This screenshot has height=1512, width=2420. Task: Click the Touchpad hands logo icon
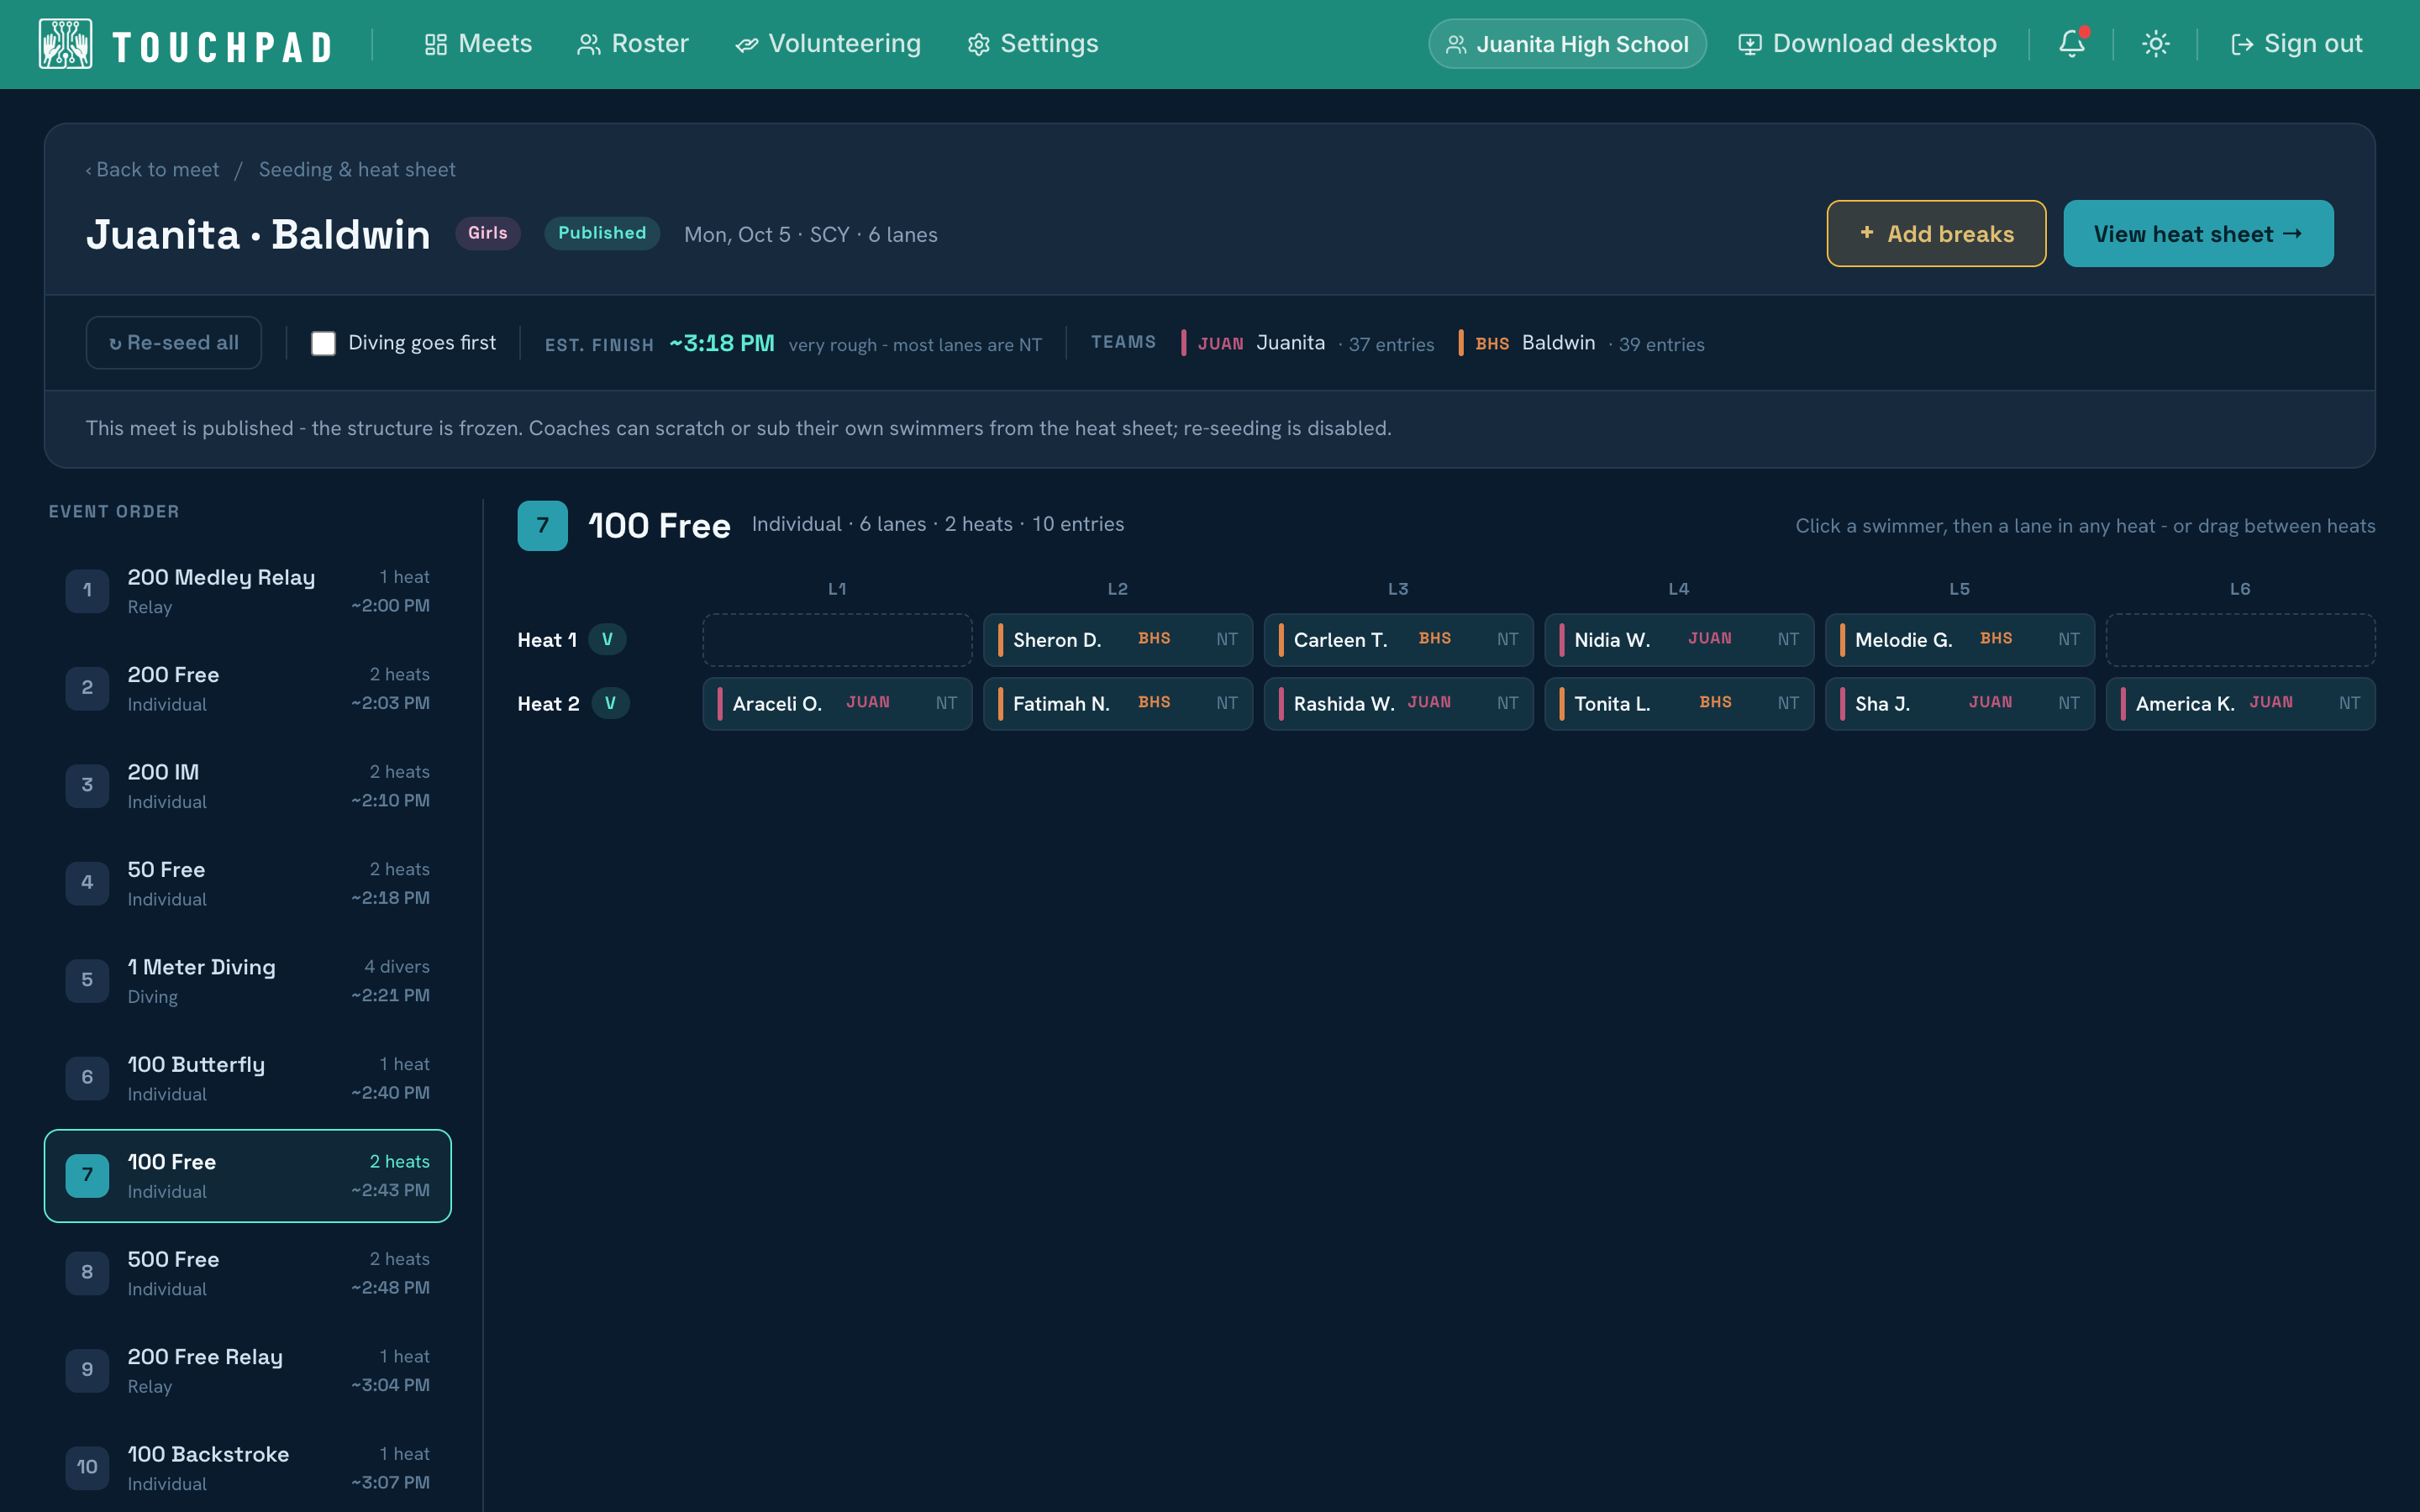(x=65, y=44)
